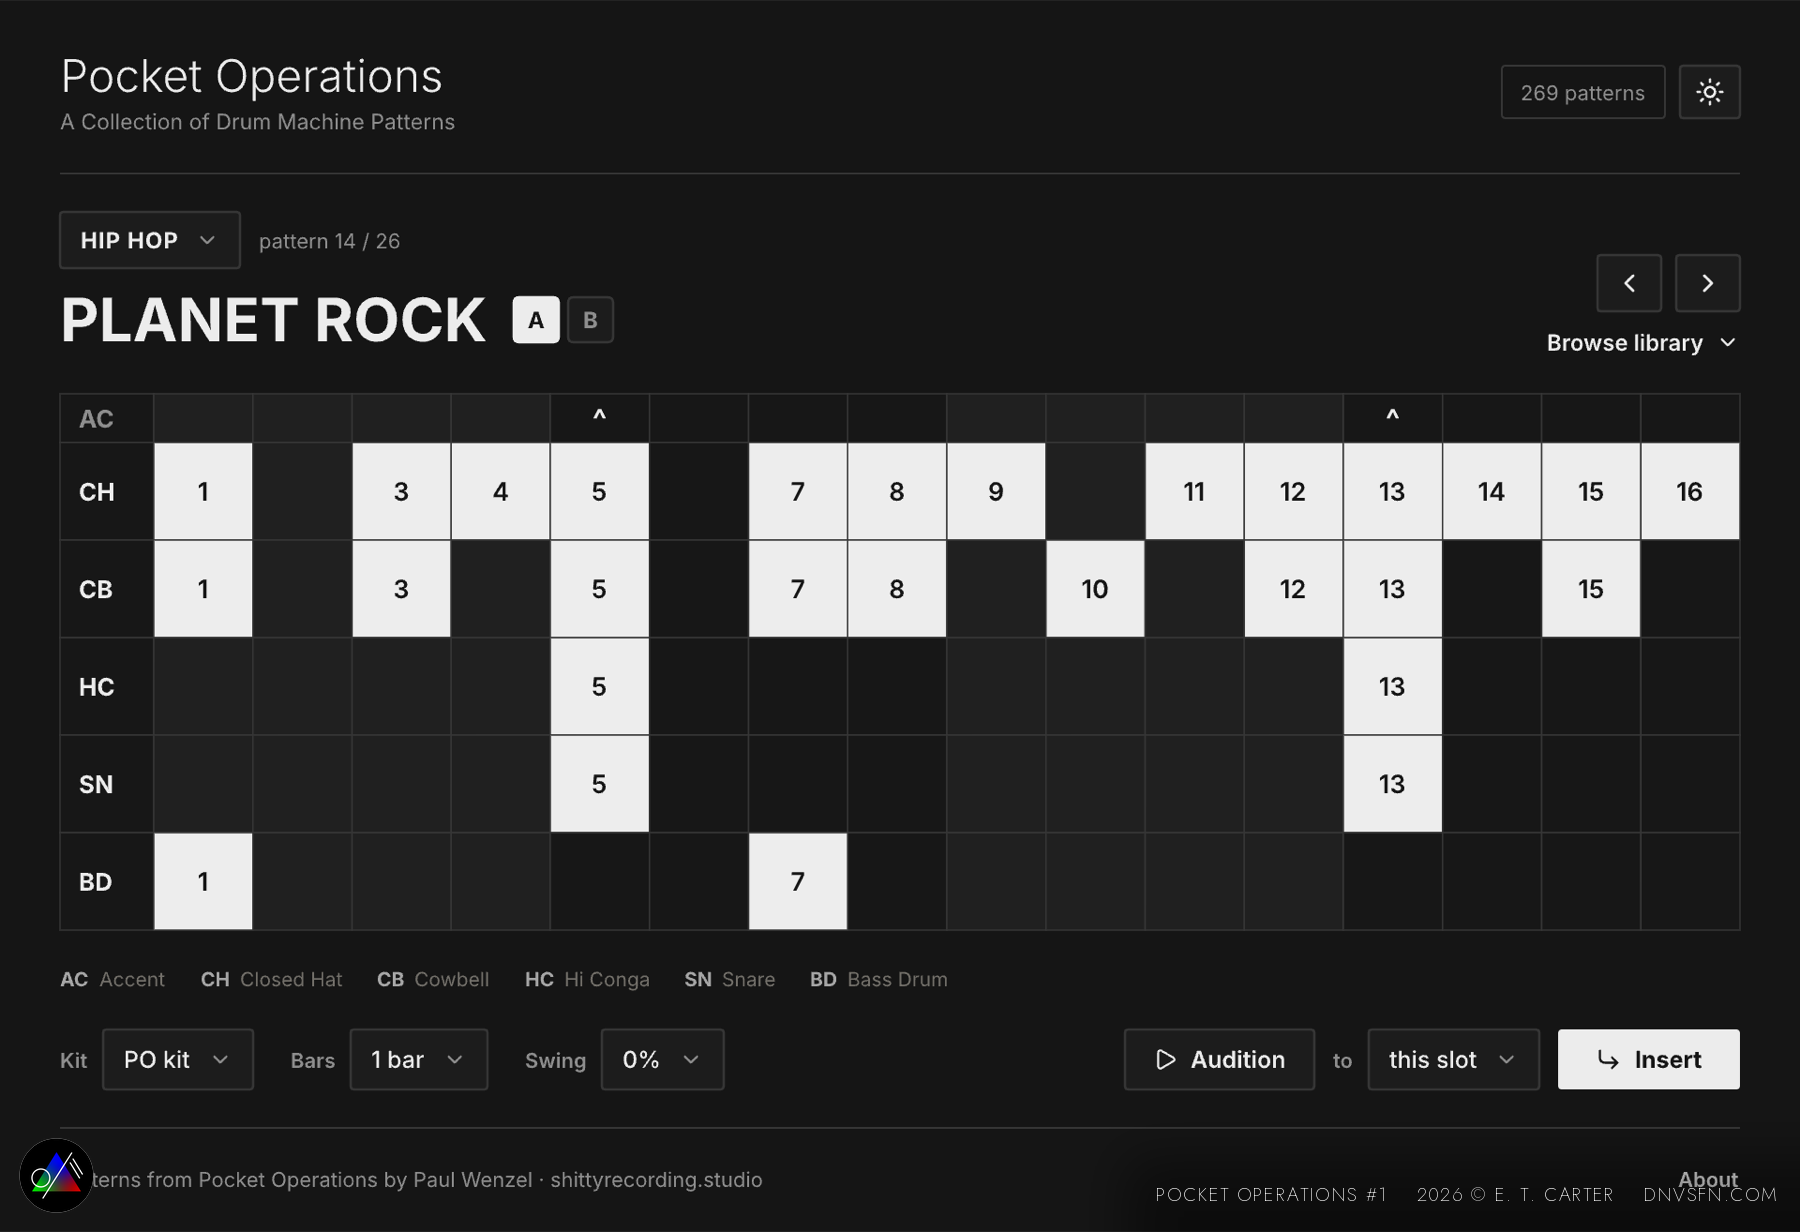Viewport: 1800px width, 1232px height.
Task: Expand the Browse library menu
Action: pos(1641,343)
